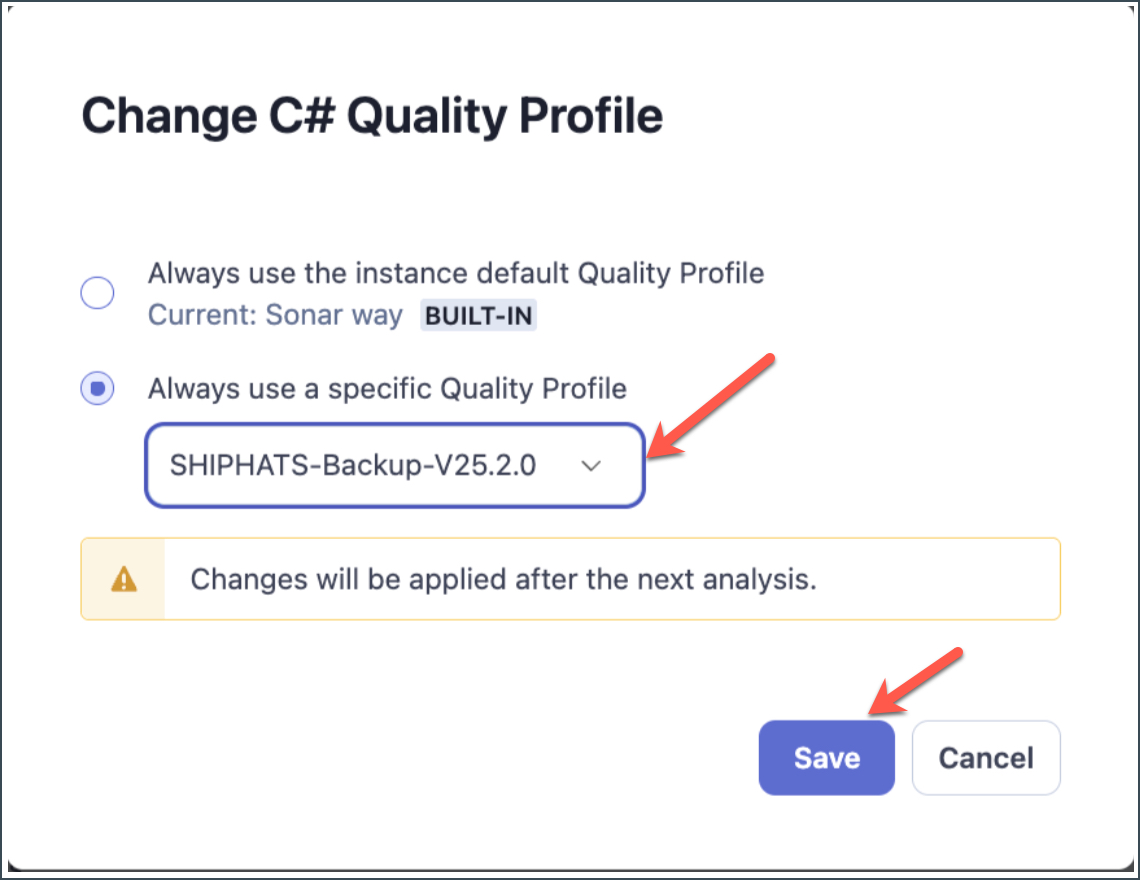
Task: Choose the specific Quality Profile radio button
Action: pyautogui.click(x=97, y=388)
